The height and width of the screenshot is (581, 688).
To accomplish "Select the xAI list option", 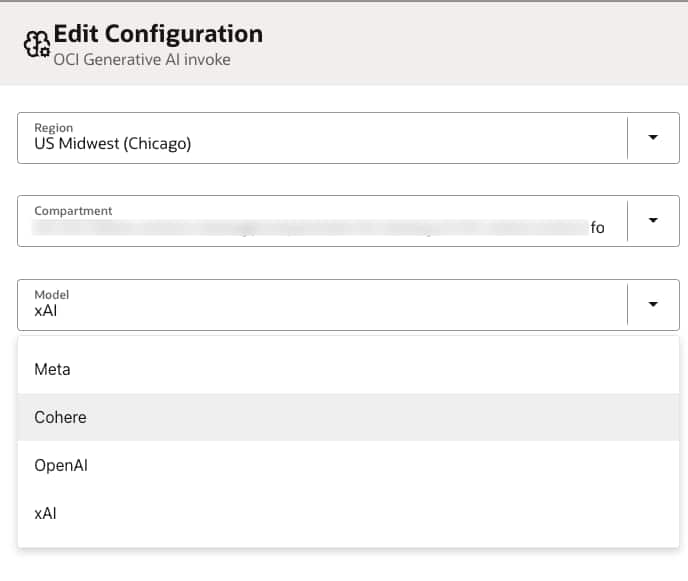I will pyautogui.click(x=47, y=513).
